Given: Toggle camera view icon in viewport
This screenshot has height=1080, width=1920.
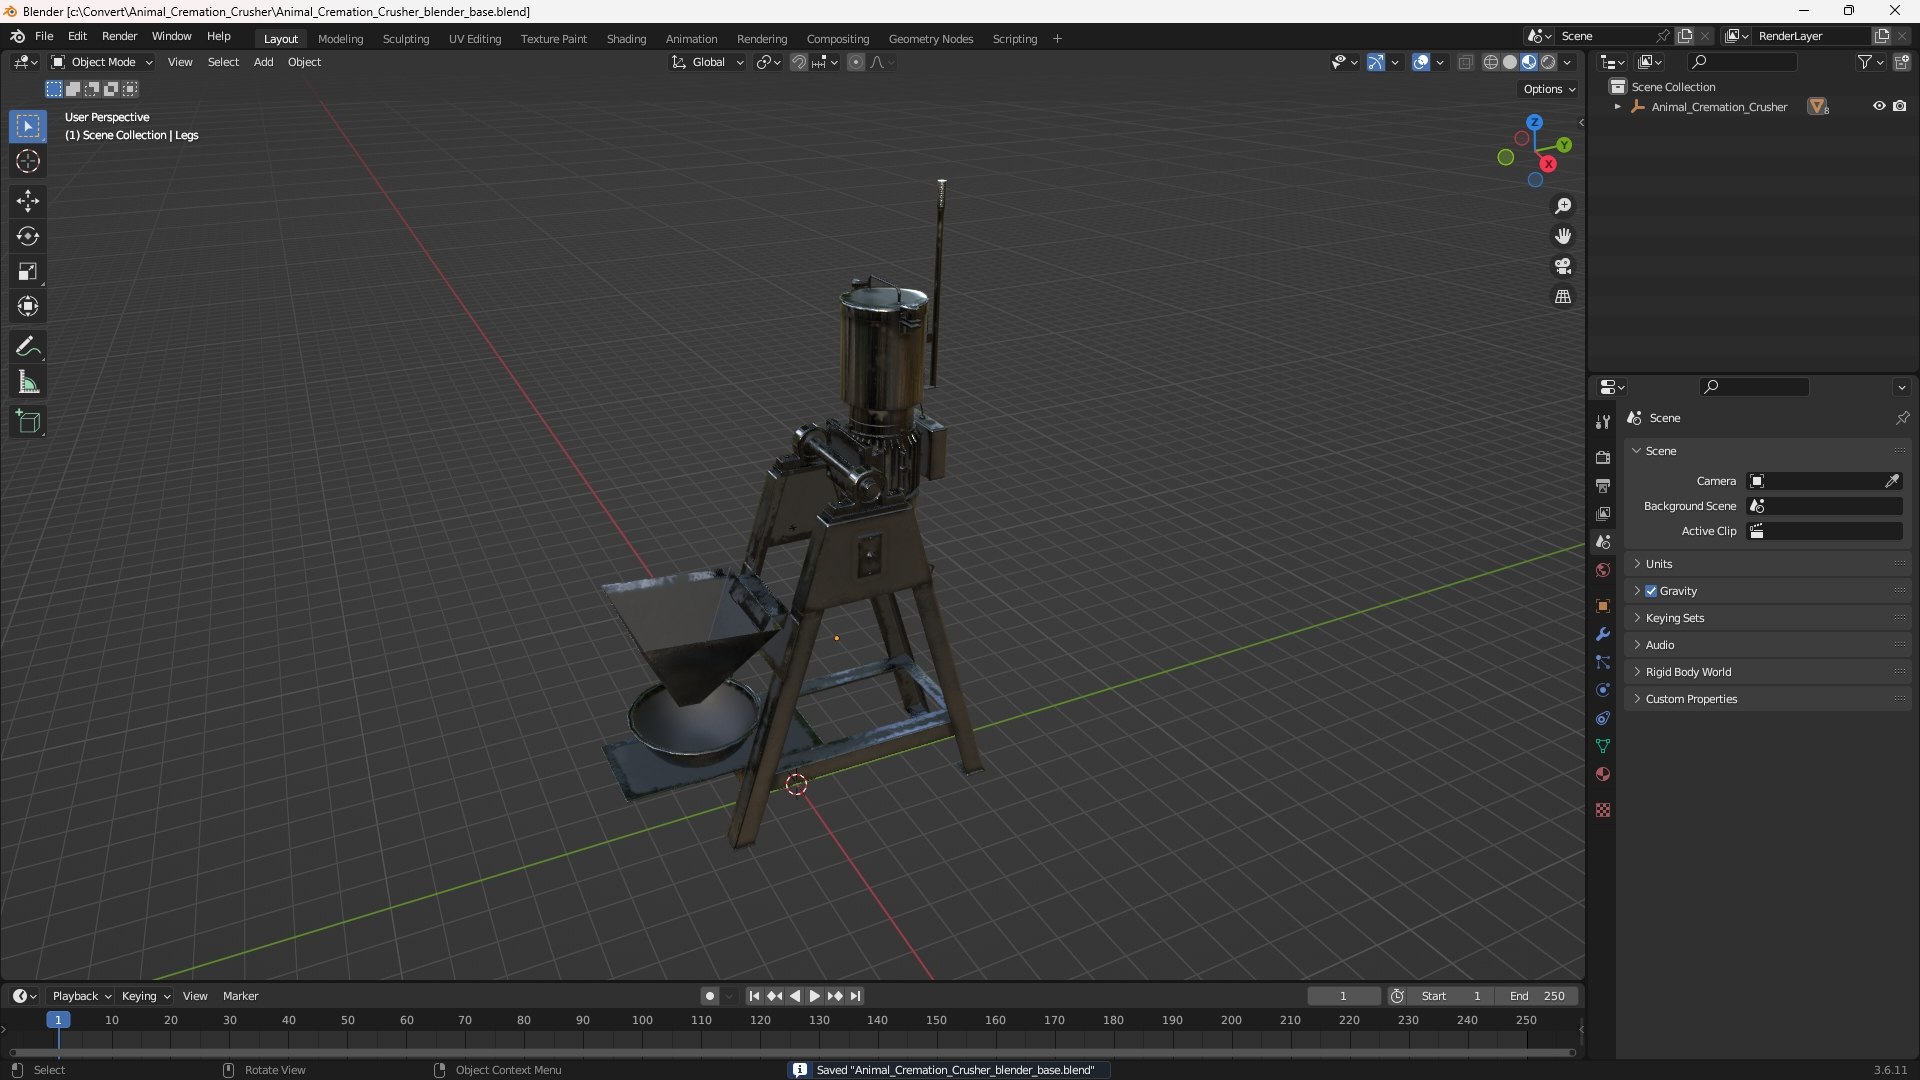Looking at the screenshot, I should [x=1563, y=266].
